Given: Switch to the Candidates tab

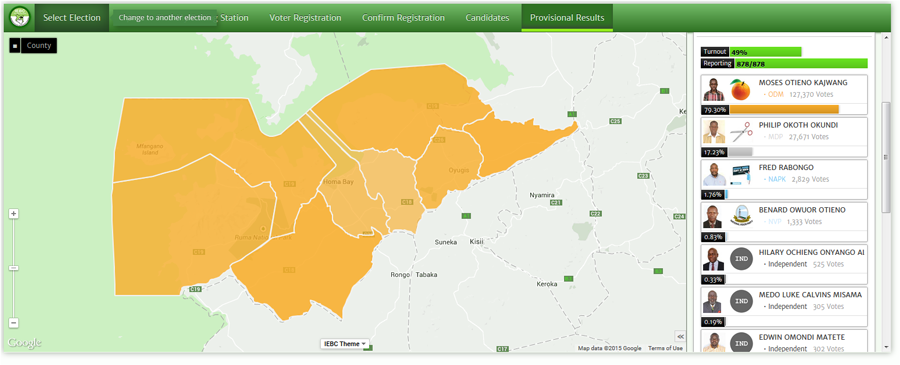Looking at the screenshot, I should point(487,18).
